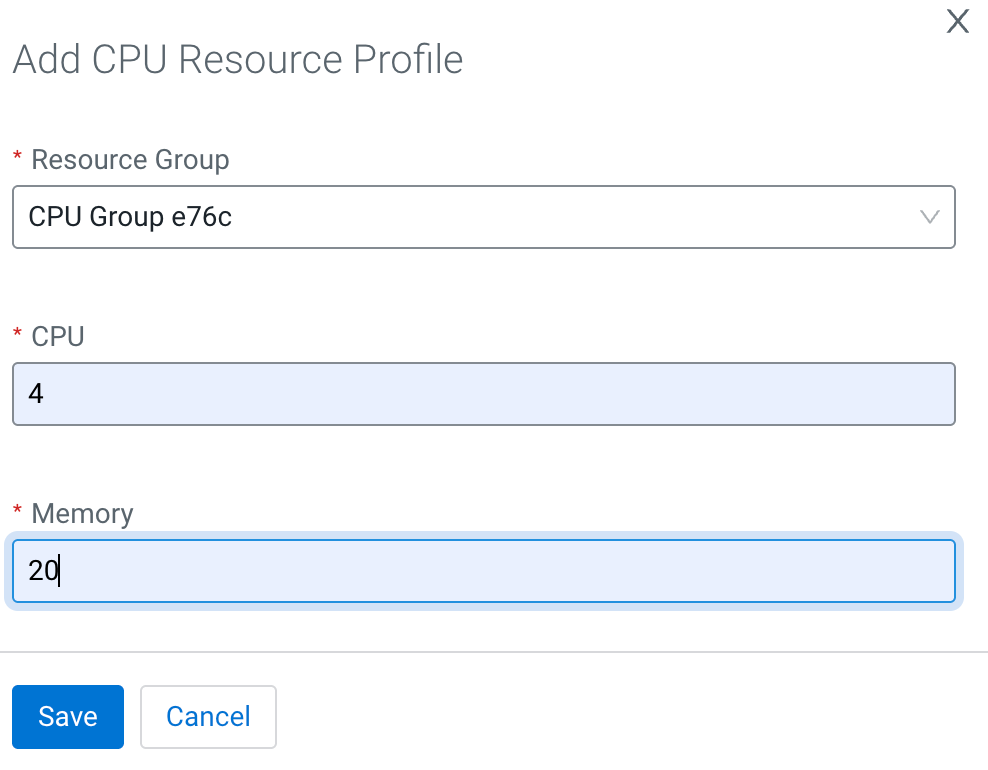Screen dimensions: 988x770
Task: Click the value 20 in Memory field
Action: tap(43, 572)
